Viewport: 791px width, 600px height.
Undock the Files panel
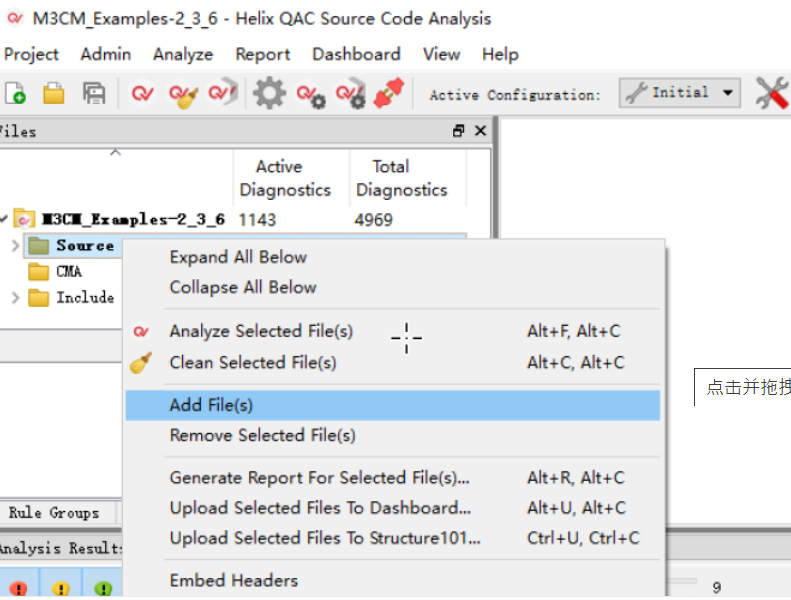[459, 131]
